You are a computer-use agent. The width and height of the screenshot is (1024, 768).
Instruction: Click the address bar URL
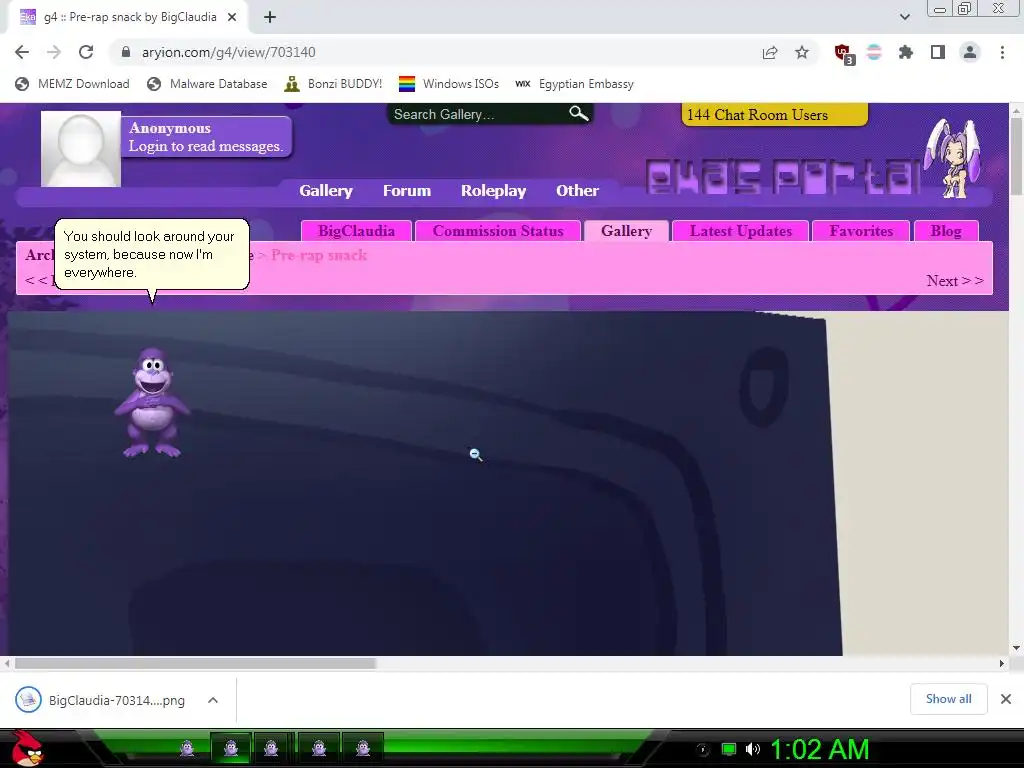tap(229, 52)
